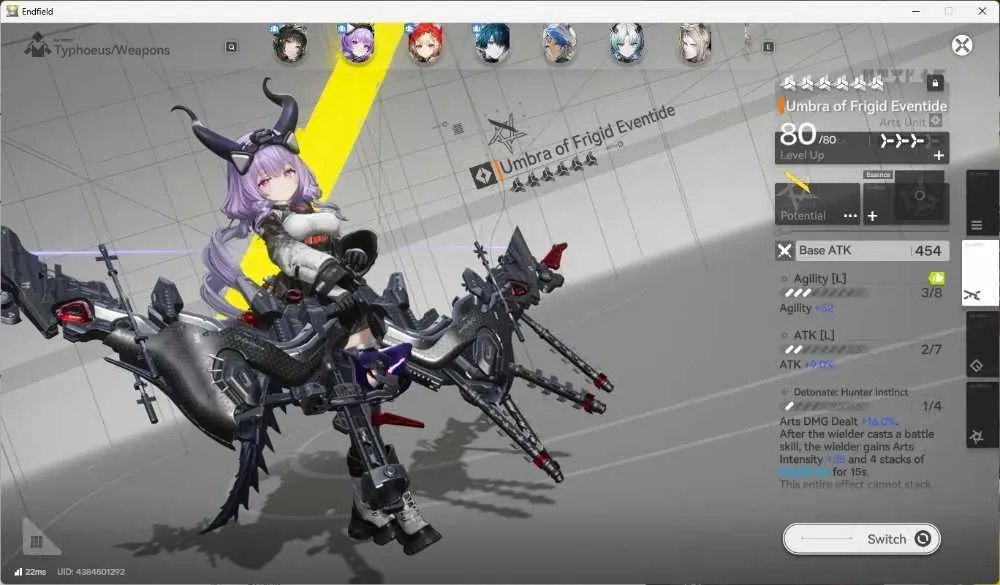Screen dimensions: 1000x585
Task: Click the E next-operator key icon
Action: pos(768,47)
